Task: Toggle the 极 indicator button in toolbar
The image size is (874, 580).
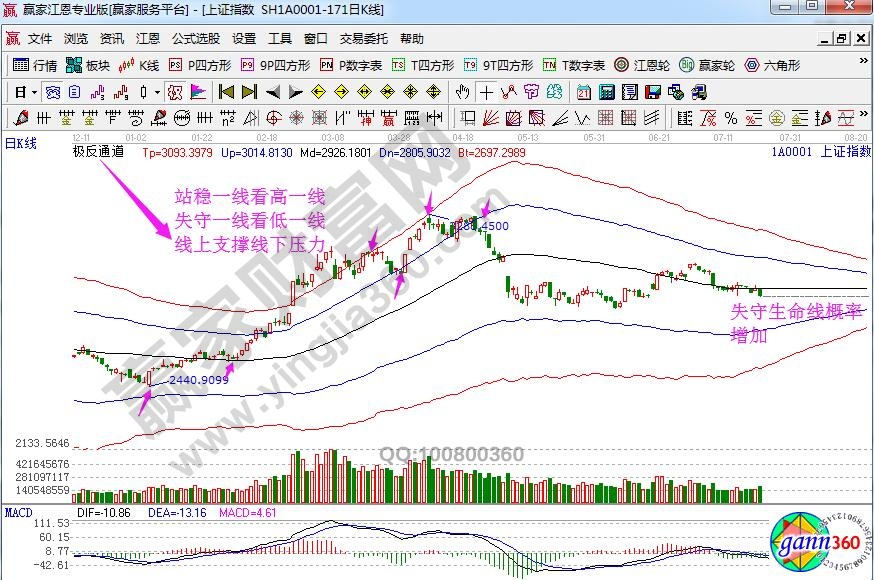Action: pos(174,92)
